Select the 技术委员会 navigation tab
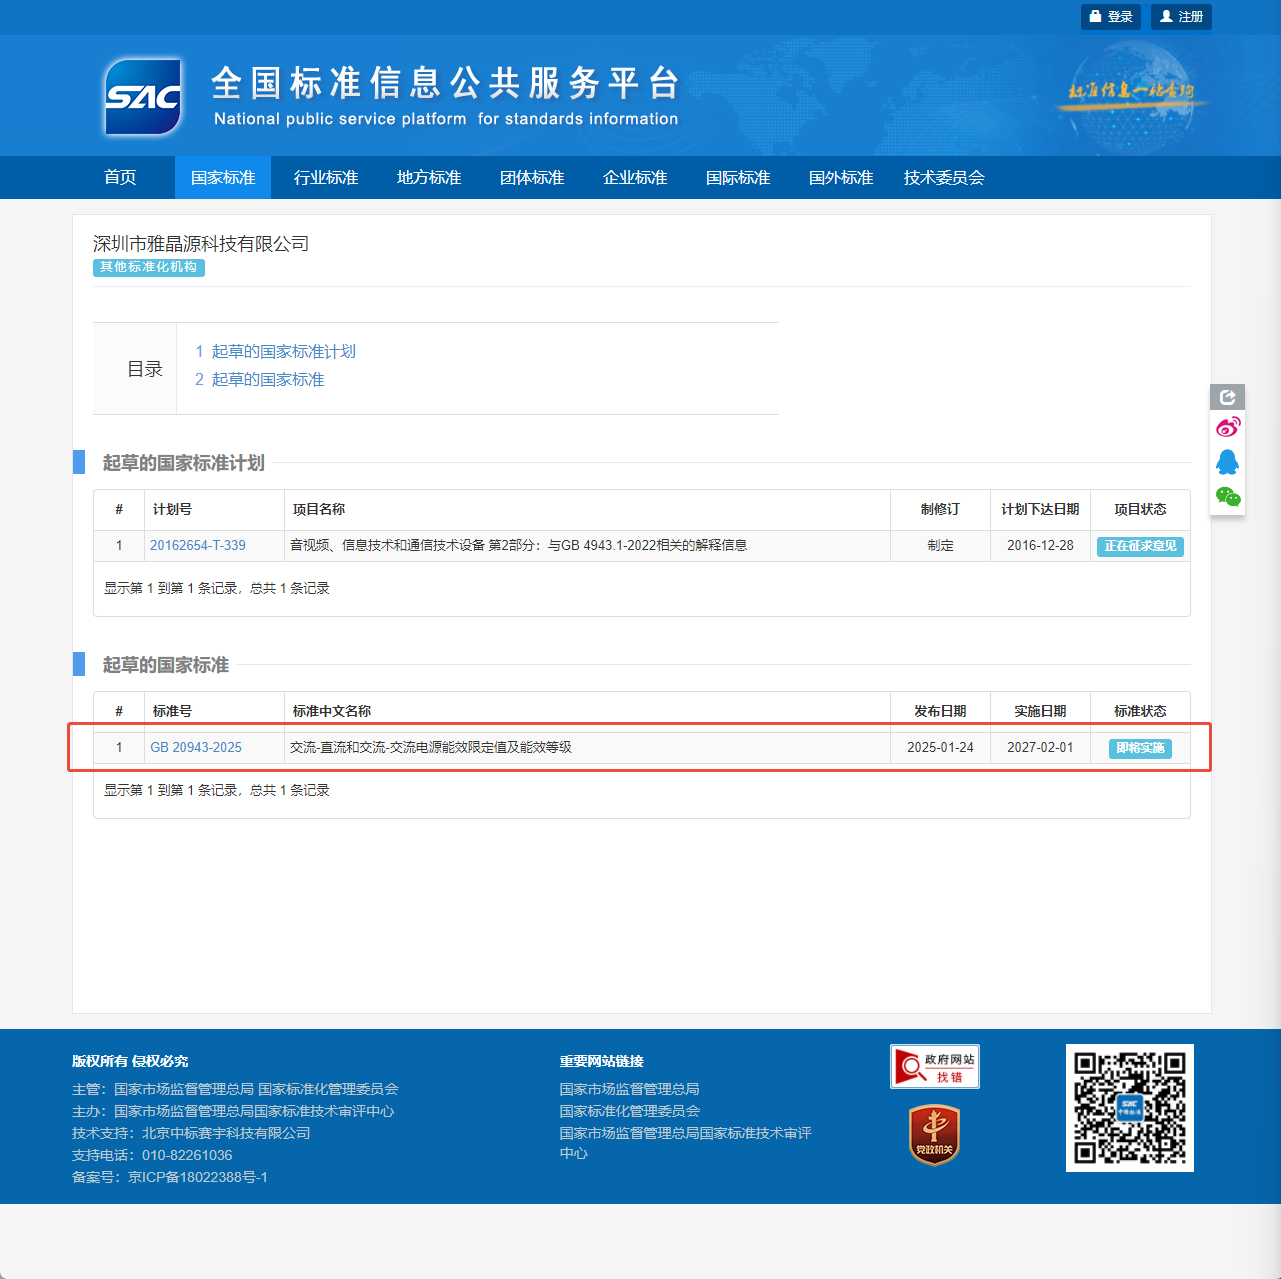This screenshot has width=1281, height=1279. 944,178
